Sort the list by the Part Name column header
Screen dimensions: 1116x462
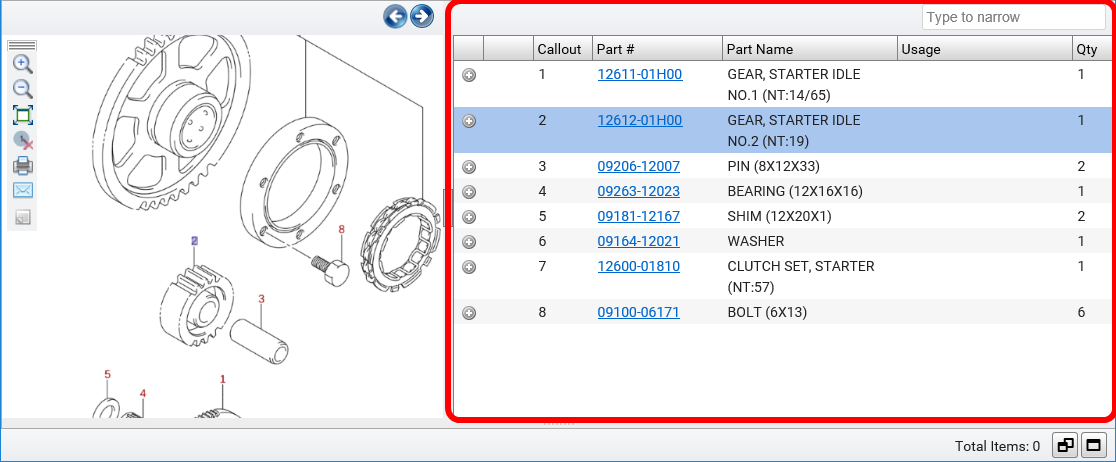(x=760, y=49)
